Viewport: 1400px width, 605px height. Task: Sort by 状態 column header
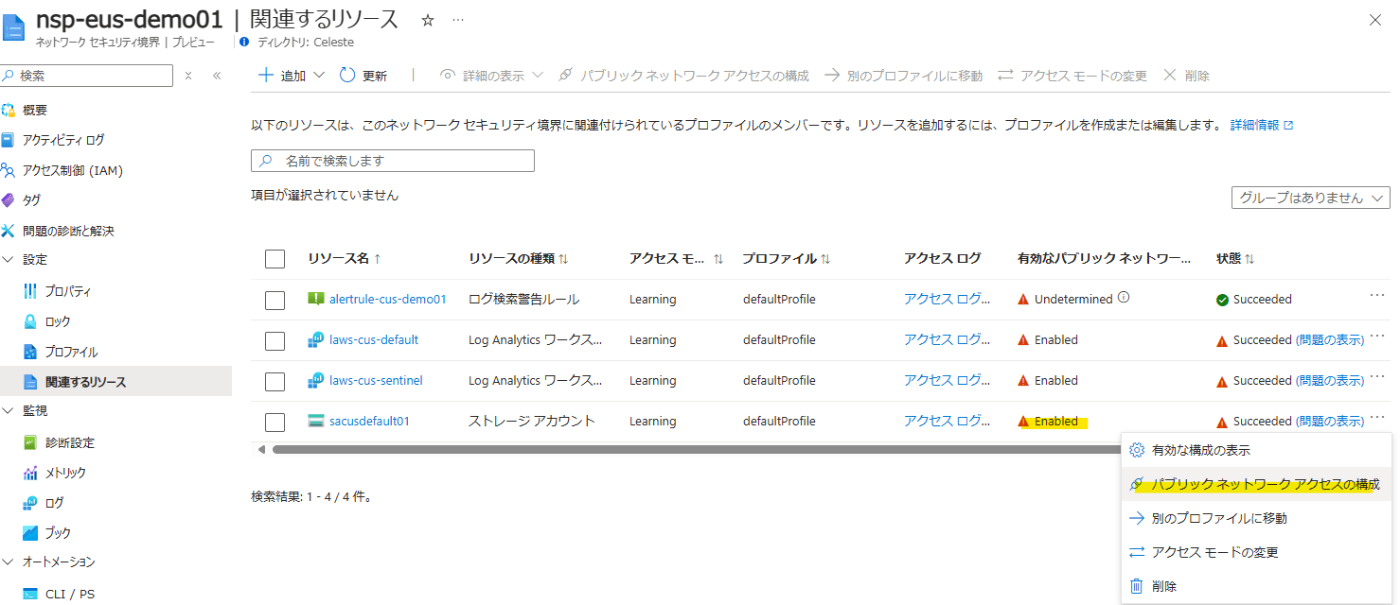point(1236,258)
